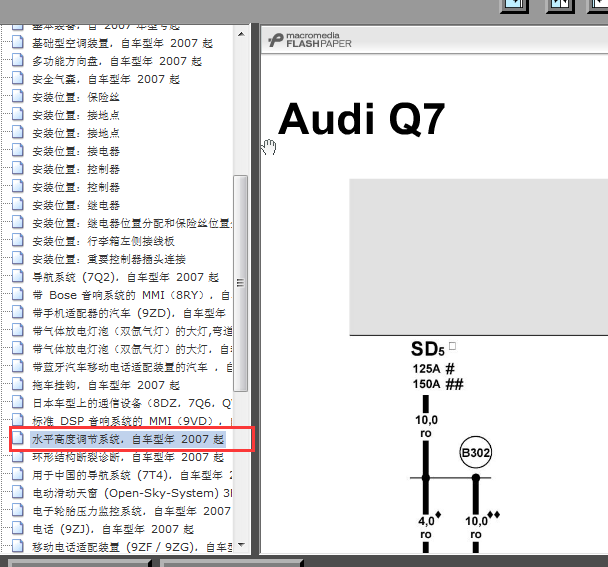Open the 多功能方向盘 entry in the tree
This screenshot has height=567, width=608.
click(117, 61)
